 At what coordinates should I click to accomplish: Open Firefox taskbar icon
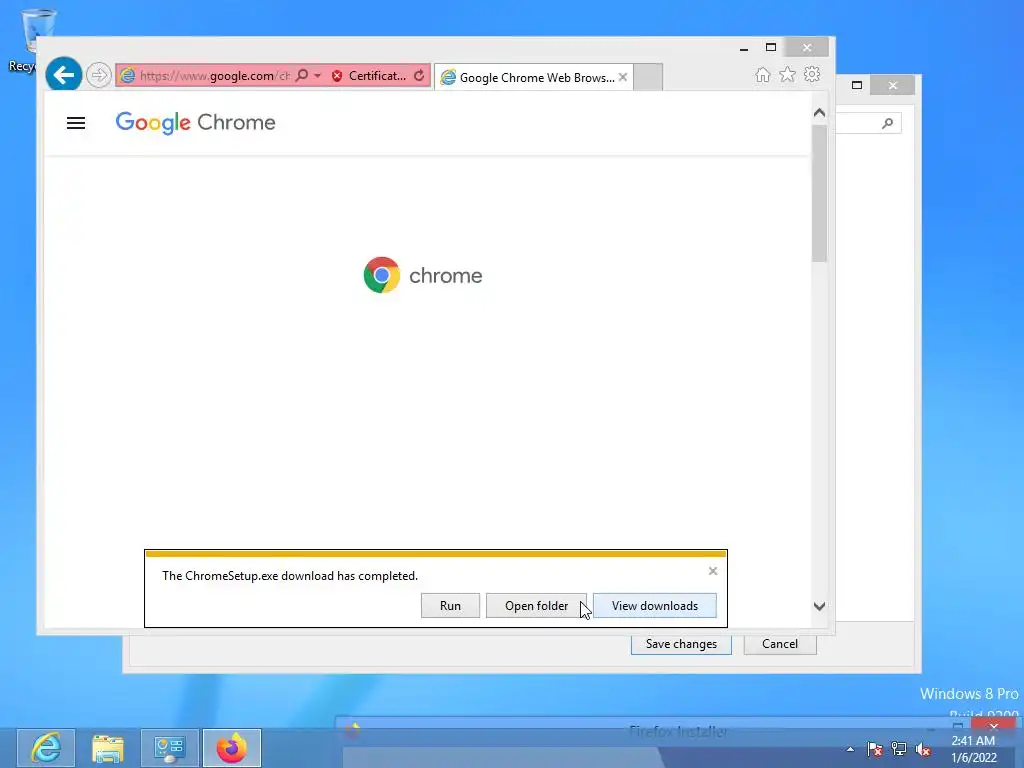tap(232, 748)
